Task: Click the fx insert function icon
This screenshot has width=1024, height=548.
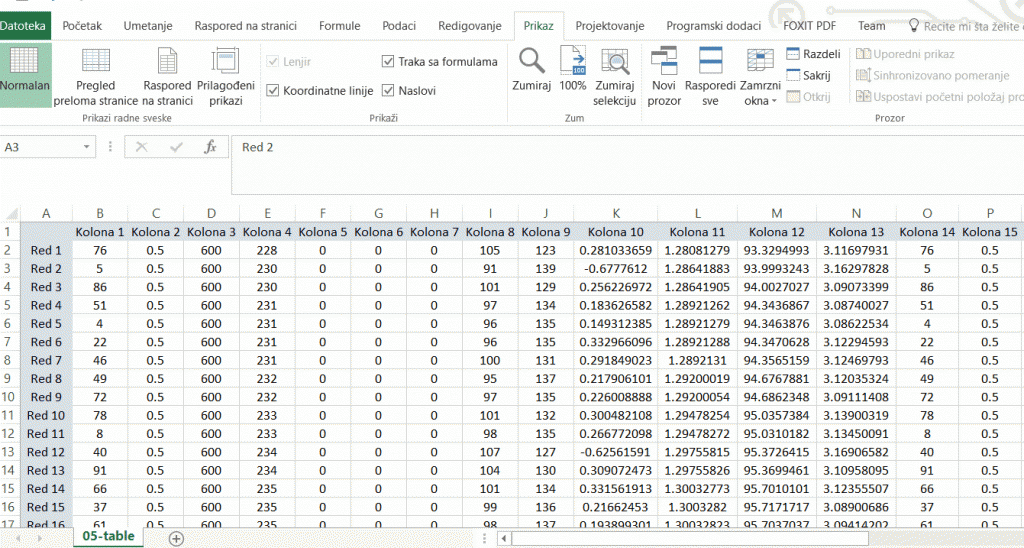Action: pos(210,147)
